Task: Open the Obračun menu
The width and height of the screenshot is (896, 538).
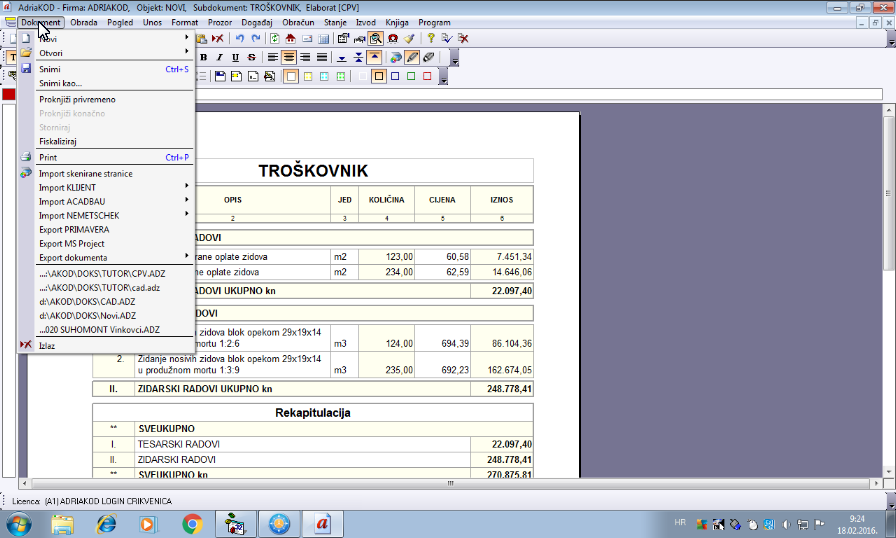Action: tap(298, 22)
